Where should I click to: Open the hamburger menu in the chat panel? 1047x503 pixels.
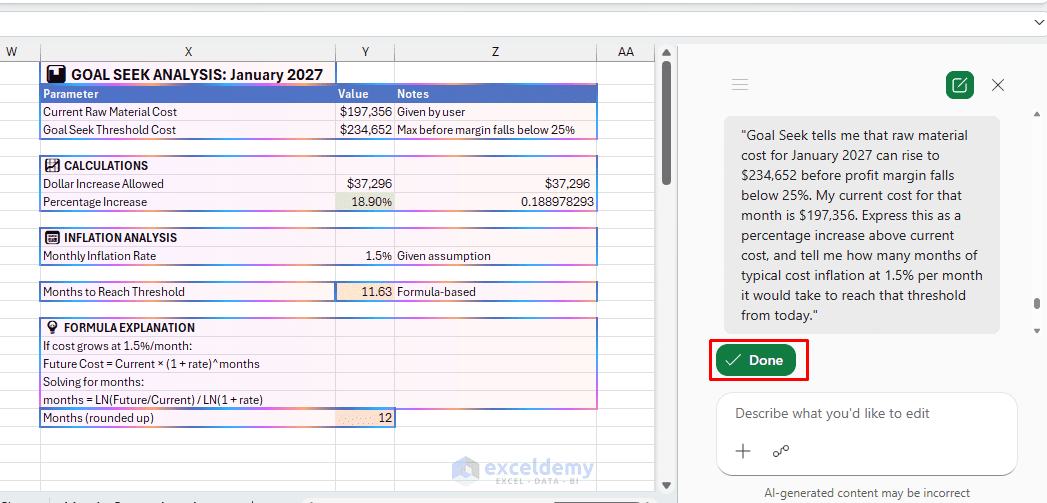click(x=740, y=85)
